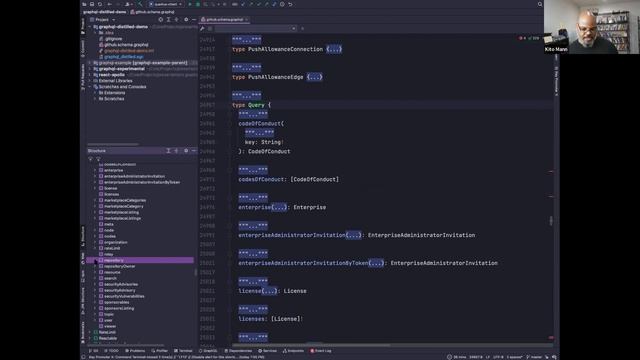
Task: Expand the Extensions folder under Scratches
Action: pyautogui.click(x=95, y=93)
